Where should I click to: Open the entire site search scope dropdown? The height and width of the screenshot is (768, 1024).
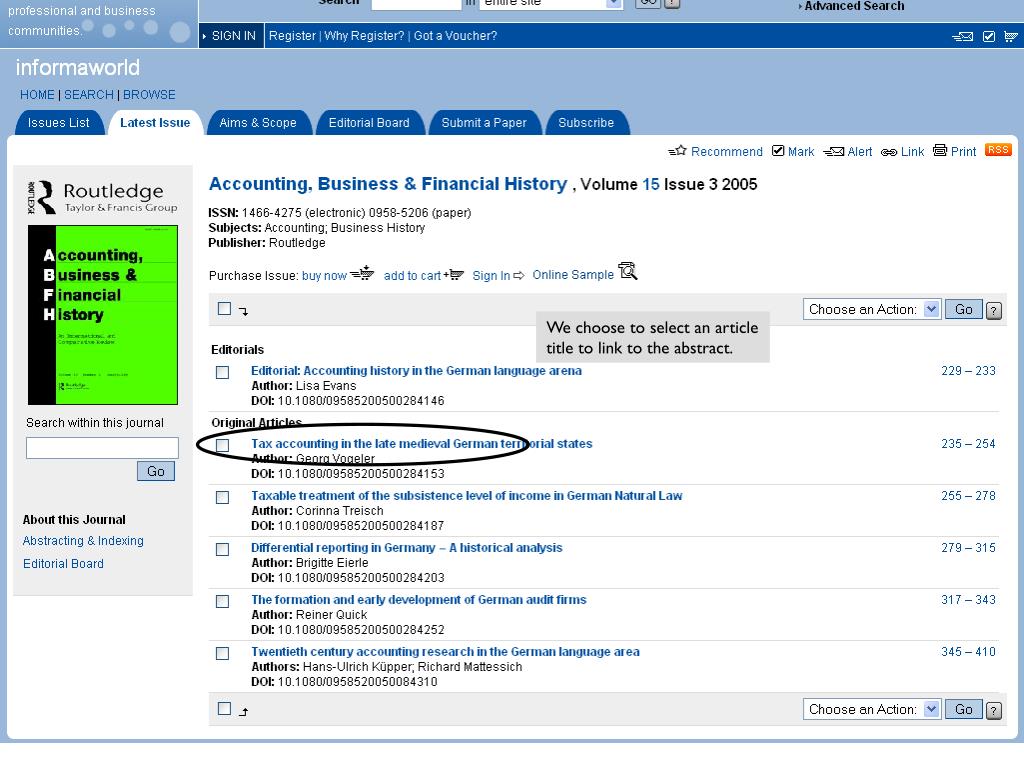pos(551,3)
